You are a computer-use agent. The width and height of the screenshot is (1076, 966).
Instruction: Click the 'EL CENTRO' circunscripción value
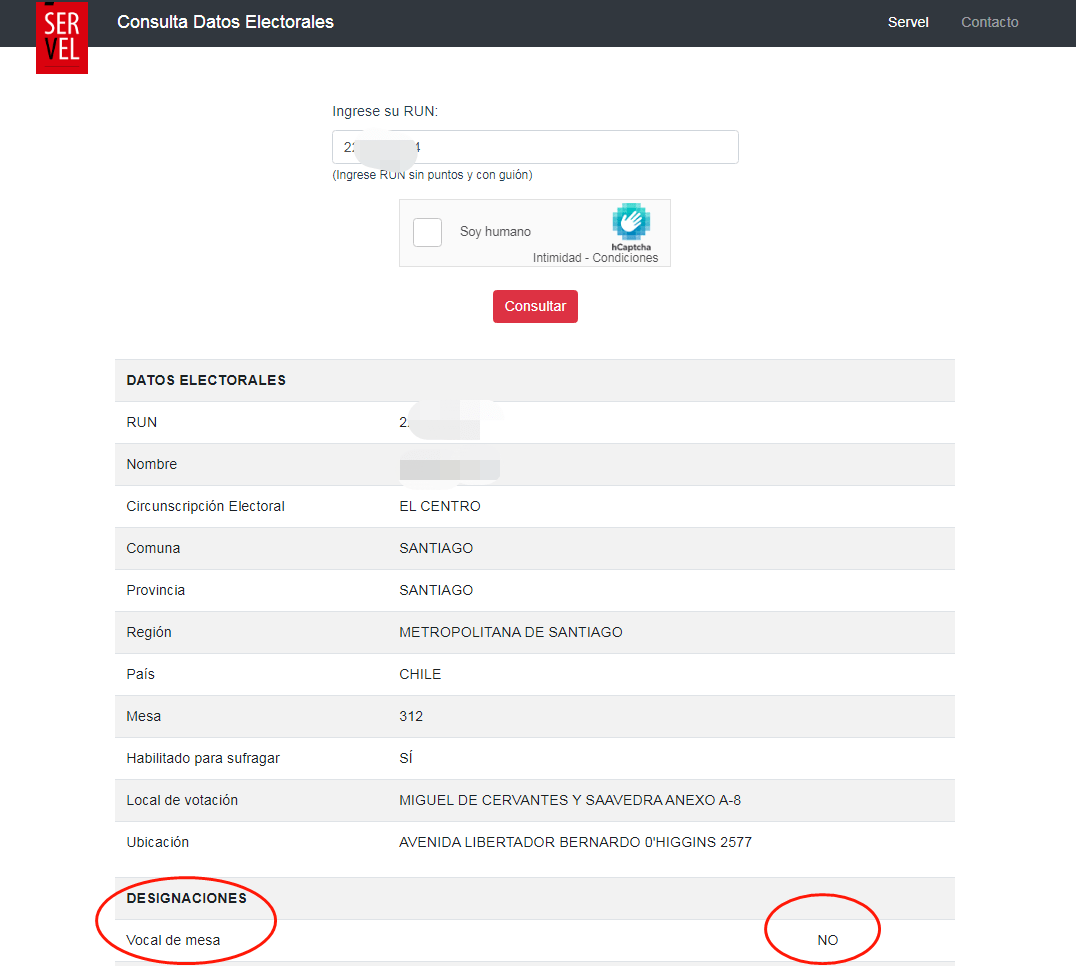[439, 506]
